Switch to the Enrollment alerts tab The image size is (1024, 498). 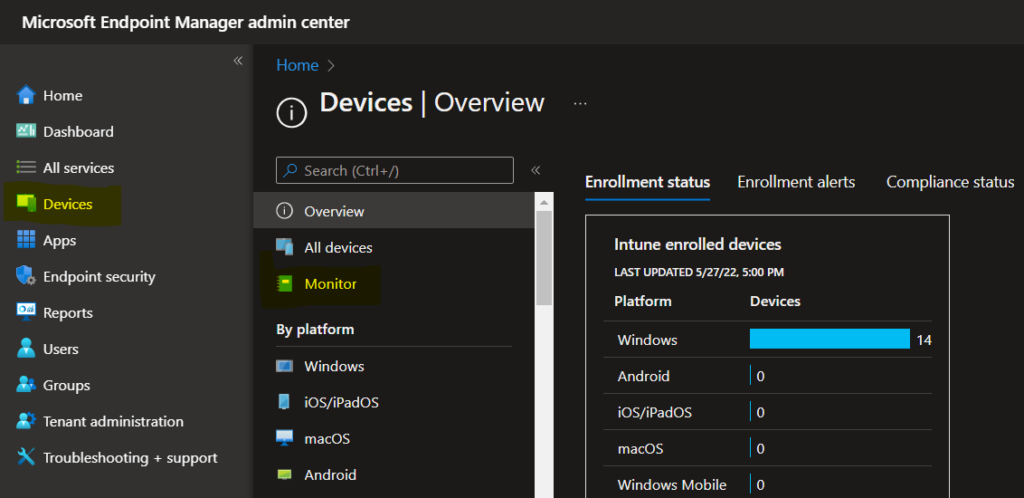[x=796, y=182]
